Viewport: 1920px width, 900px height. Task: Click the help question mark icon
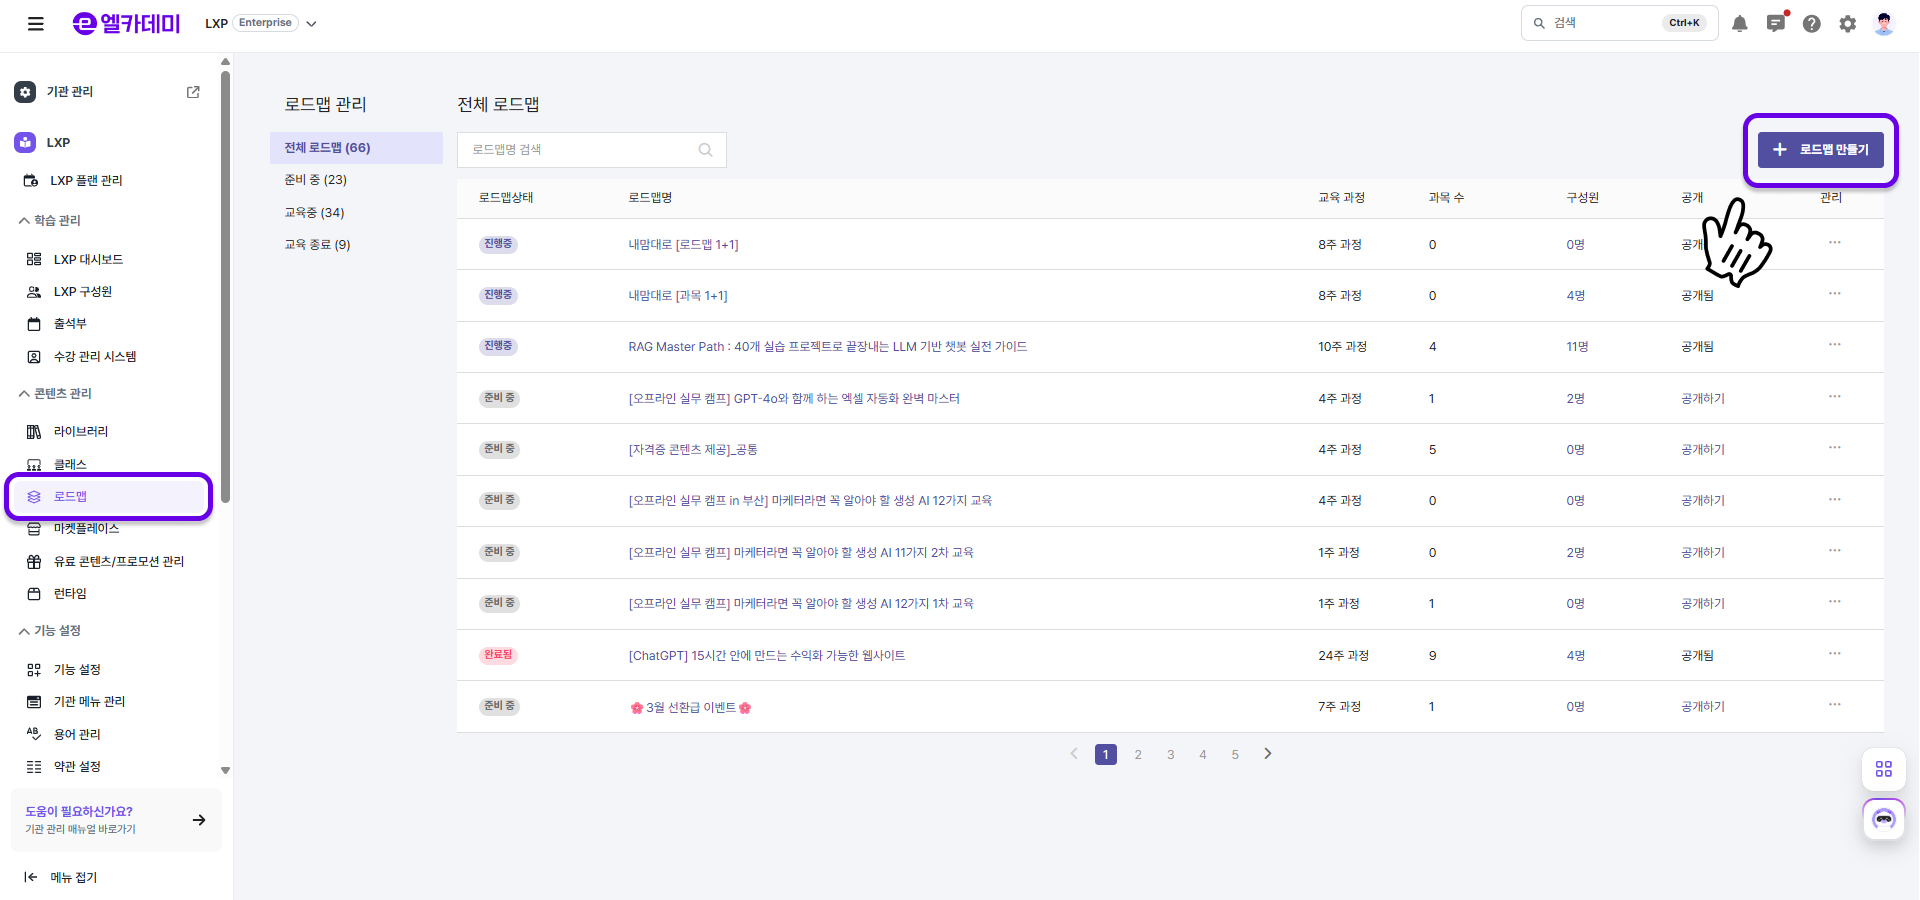tap(1812, 24)
